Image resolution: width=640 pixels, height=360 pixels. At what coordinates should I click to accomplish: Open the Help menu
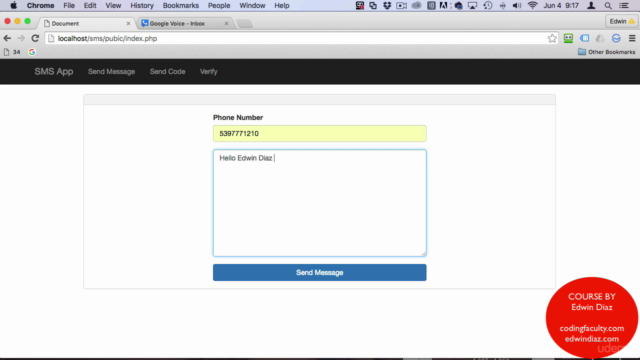(x=282, y=5)
